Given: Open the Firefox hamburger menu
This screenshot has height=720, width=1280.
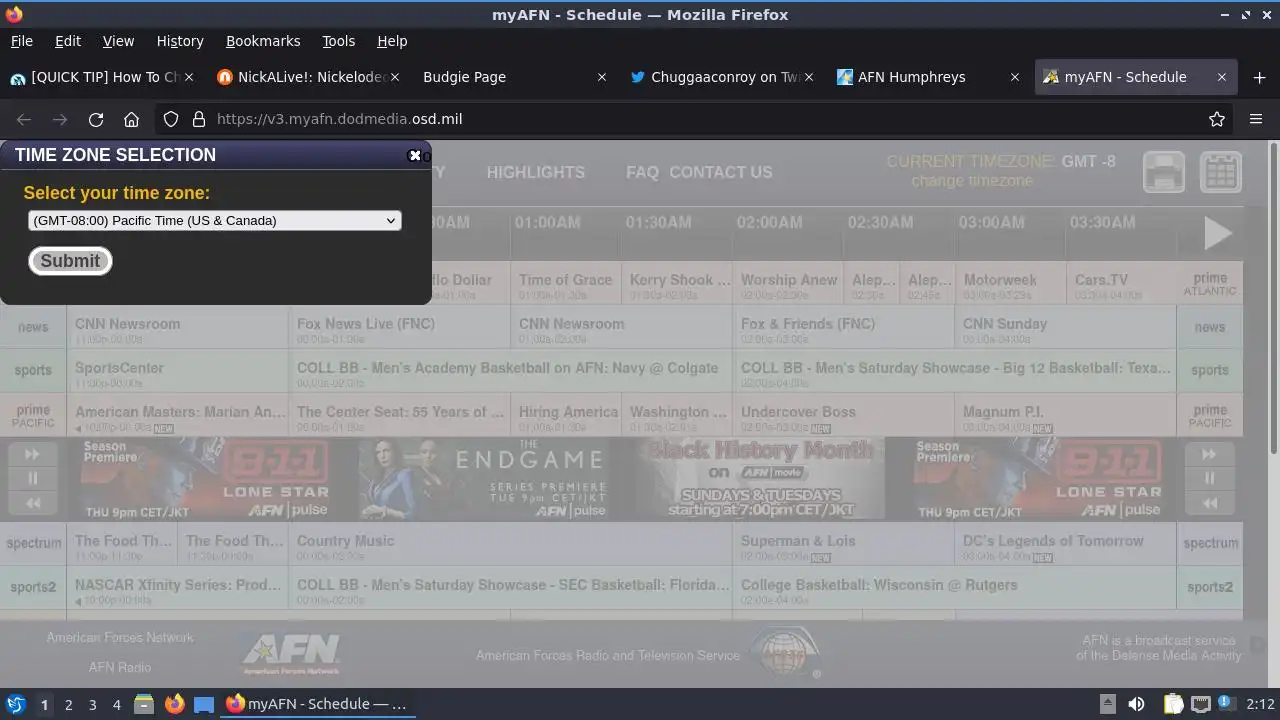Looking at the screenshot, I should (1256, 119).
